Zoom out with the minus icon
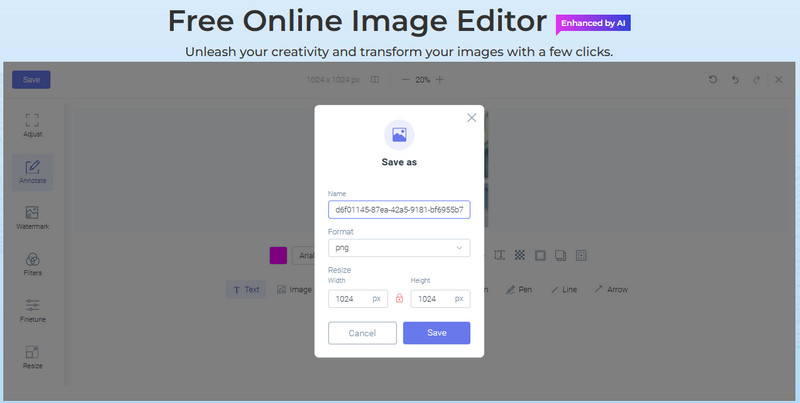This screenshot has height=403, width=800. (406, 80)
